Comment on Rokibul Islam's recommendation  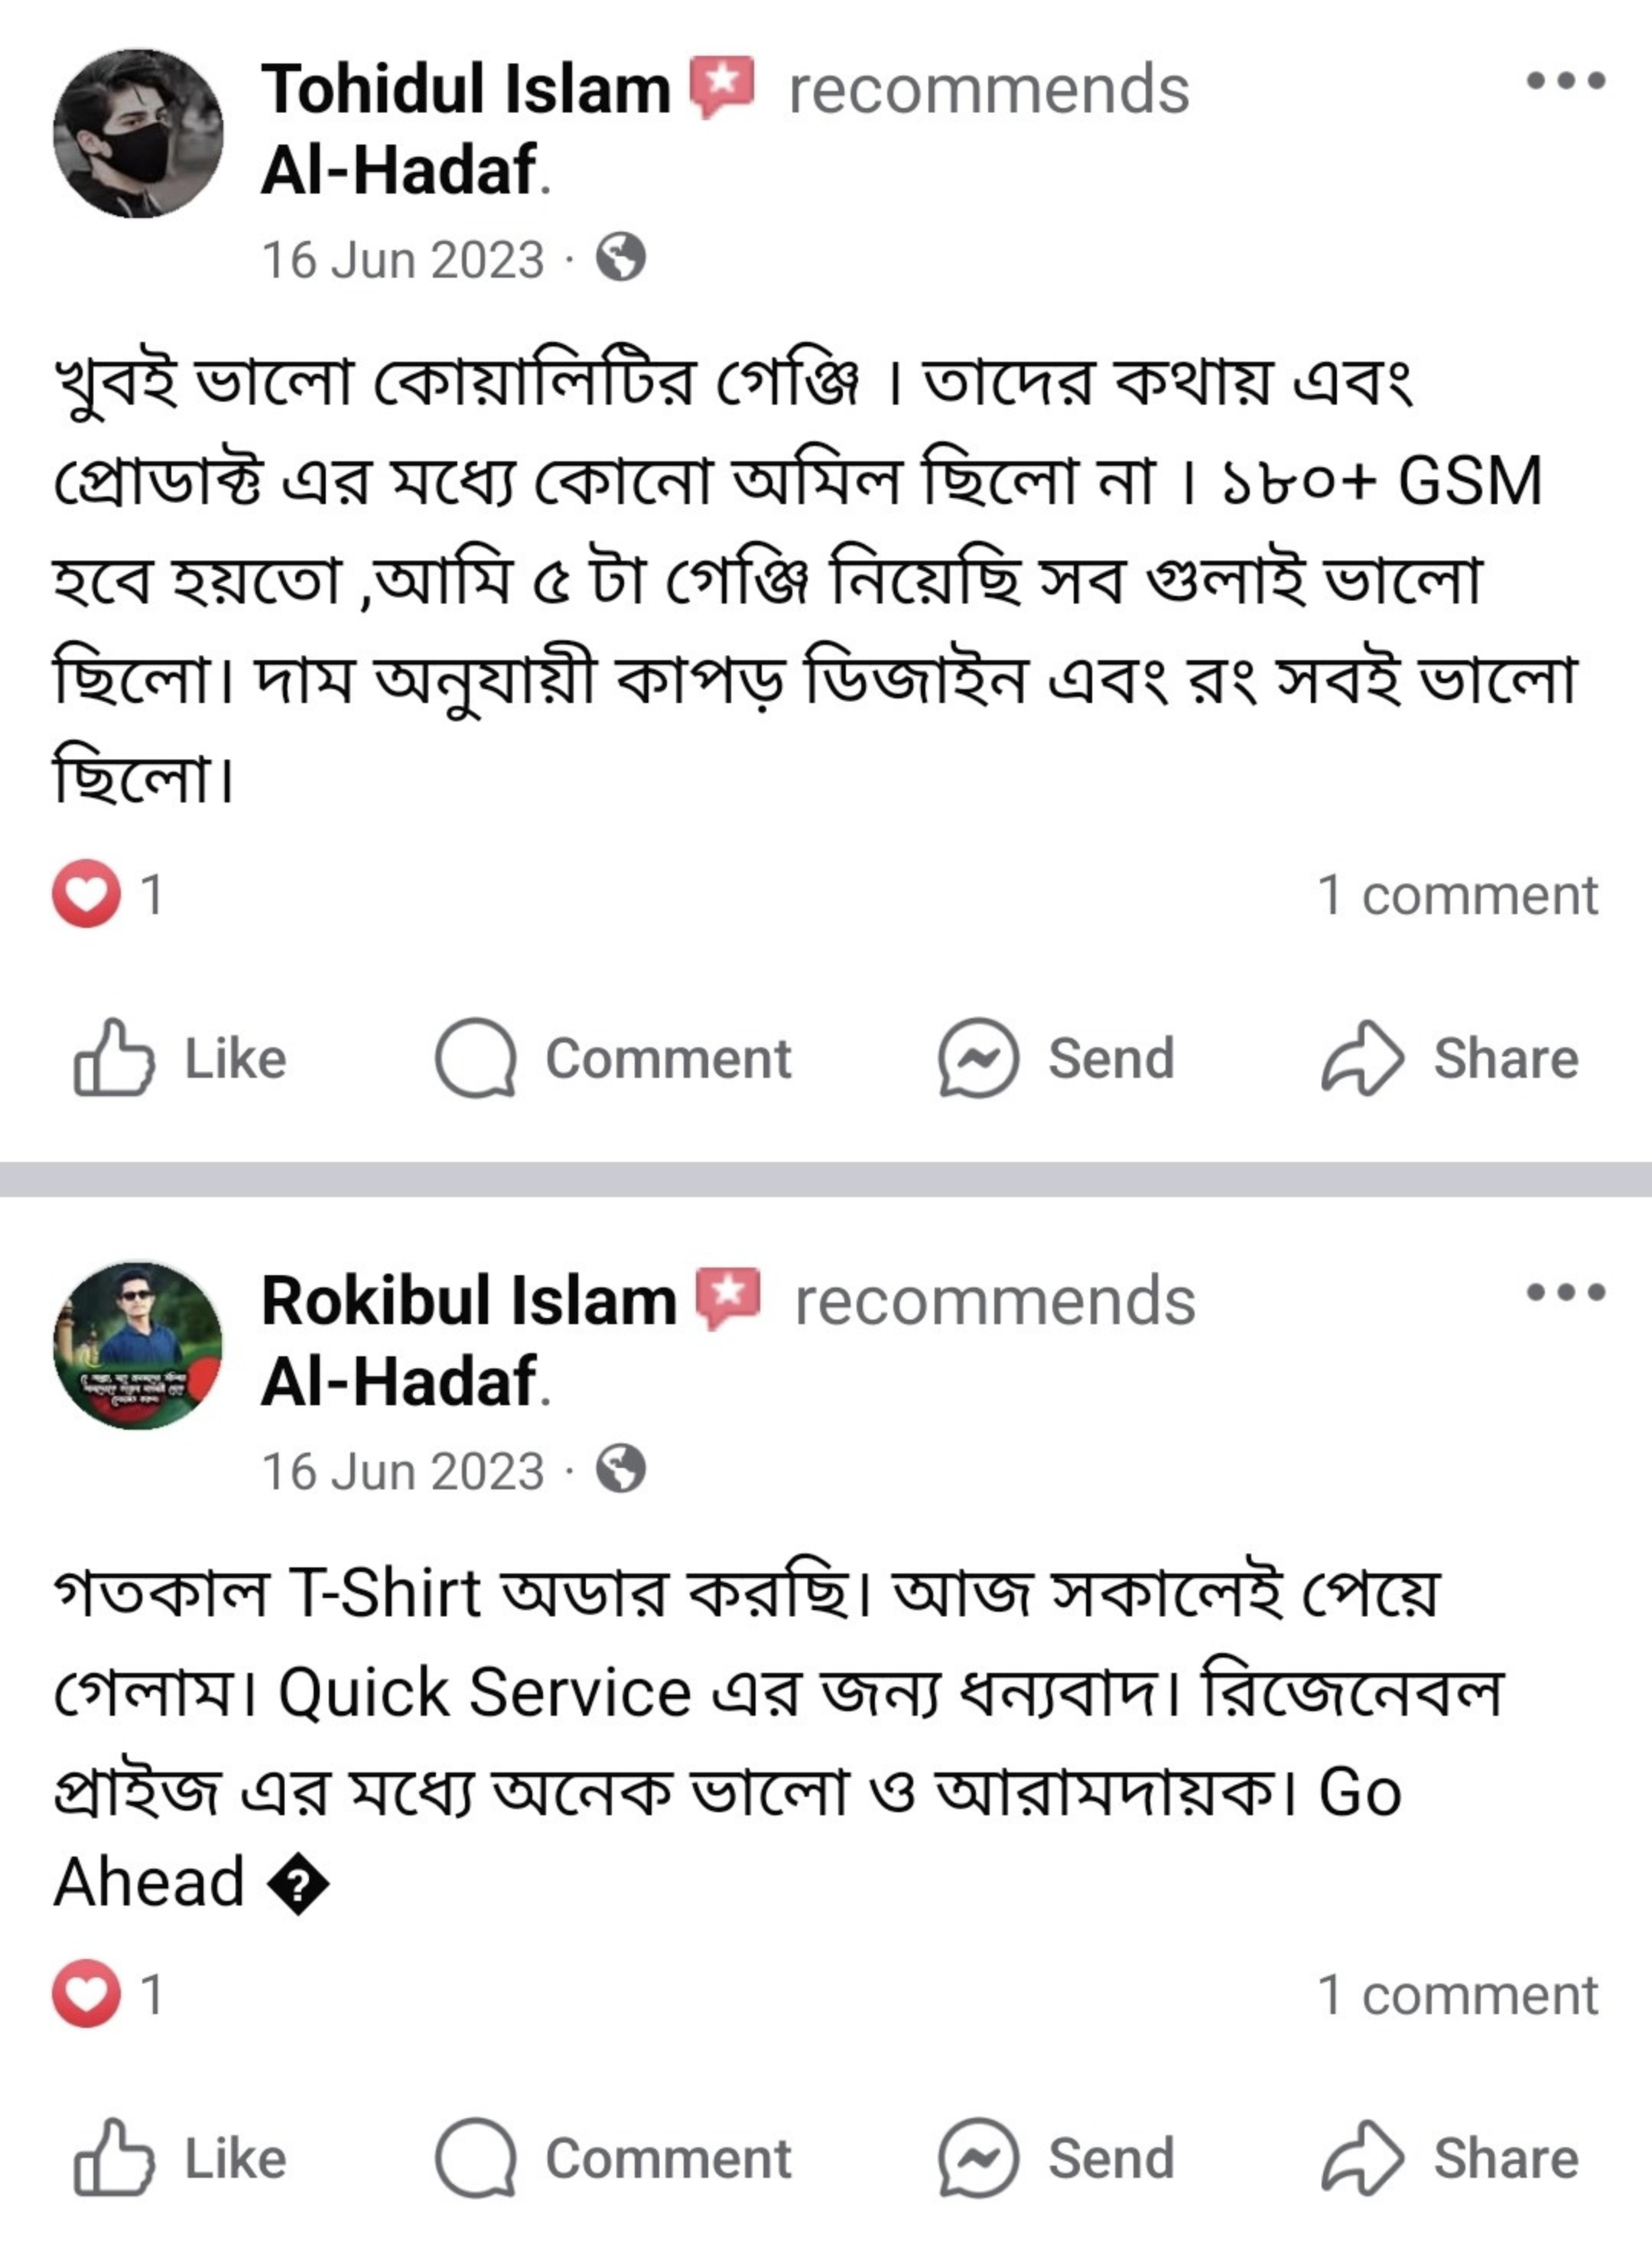point(613,2158)
